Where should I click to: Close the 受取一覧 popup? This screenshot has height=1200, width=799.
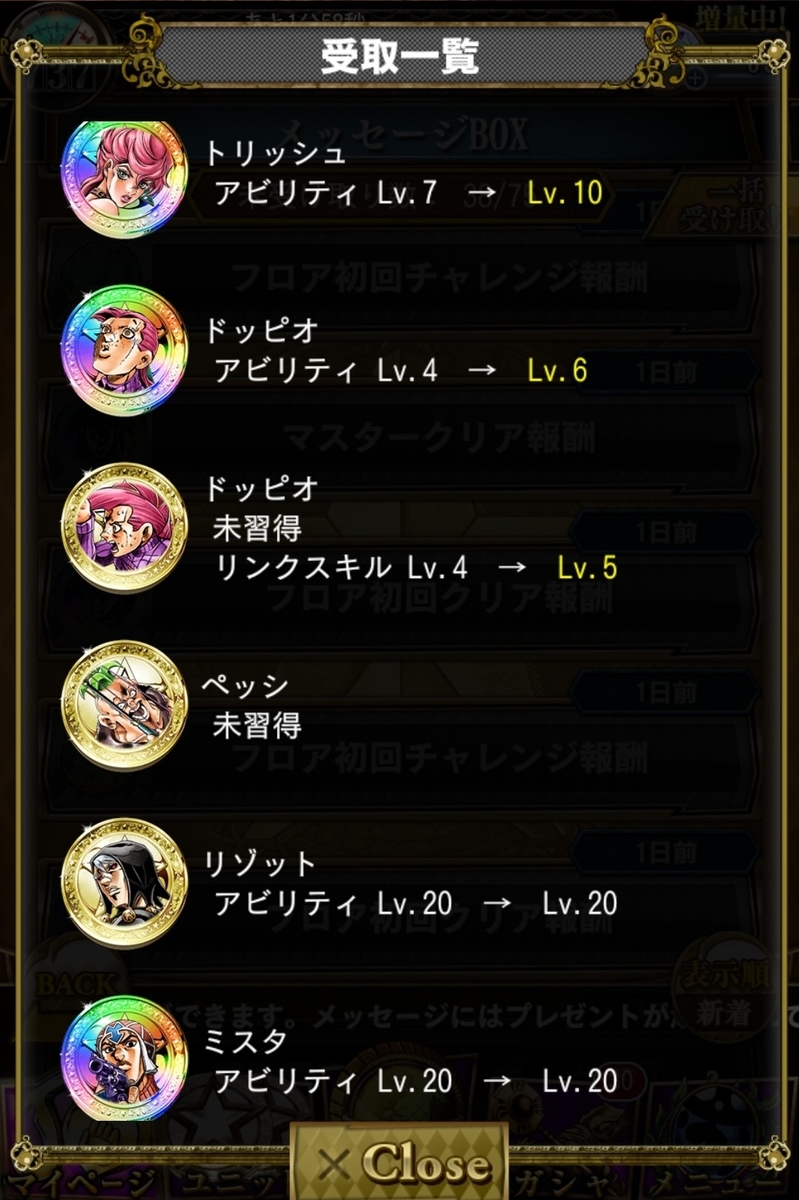(399, 1162)
